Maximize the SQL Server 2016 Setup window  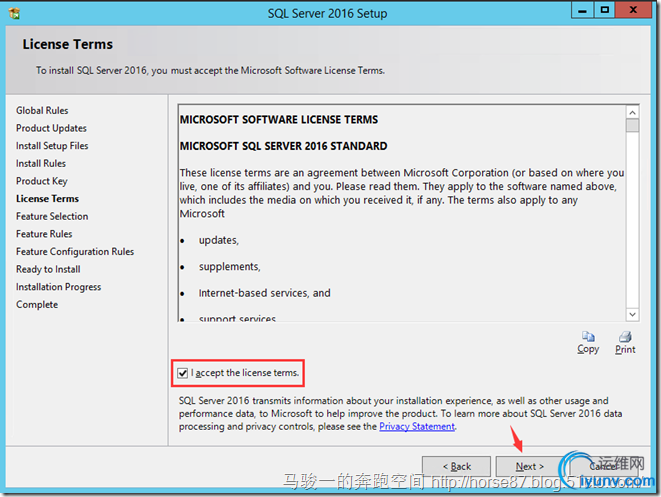pyautogui.click(x=605, y=10)
